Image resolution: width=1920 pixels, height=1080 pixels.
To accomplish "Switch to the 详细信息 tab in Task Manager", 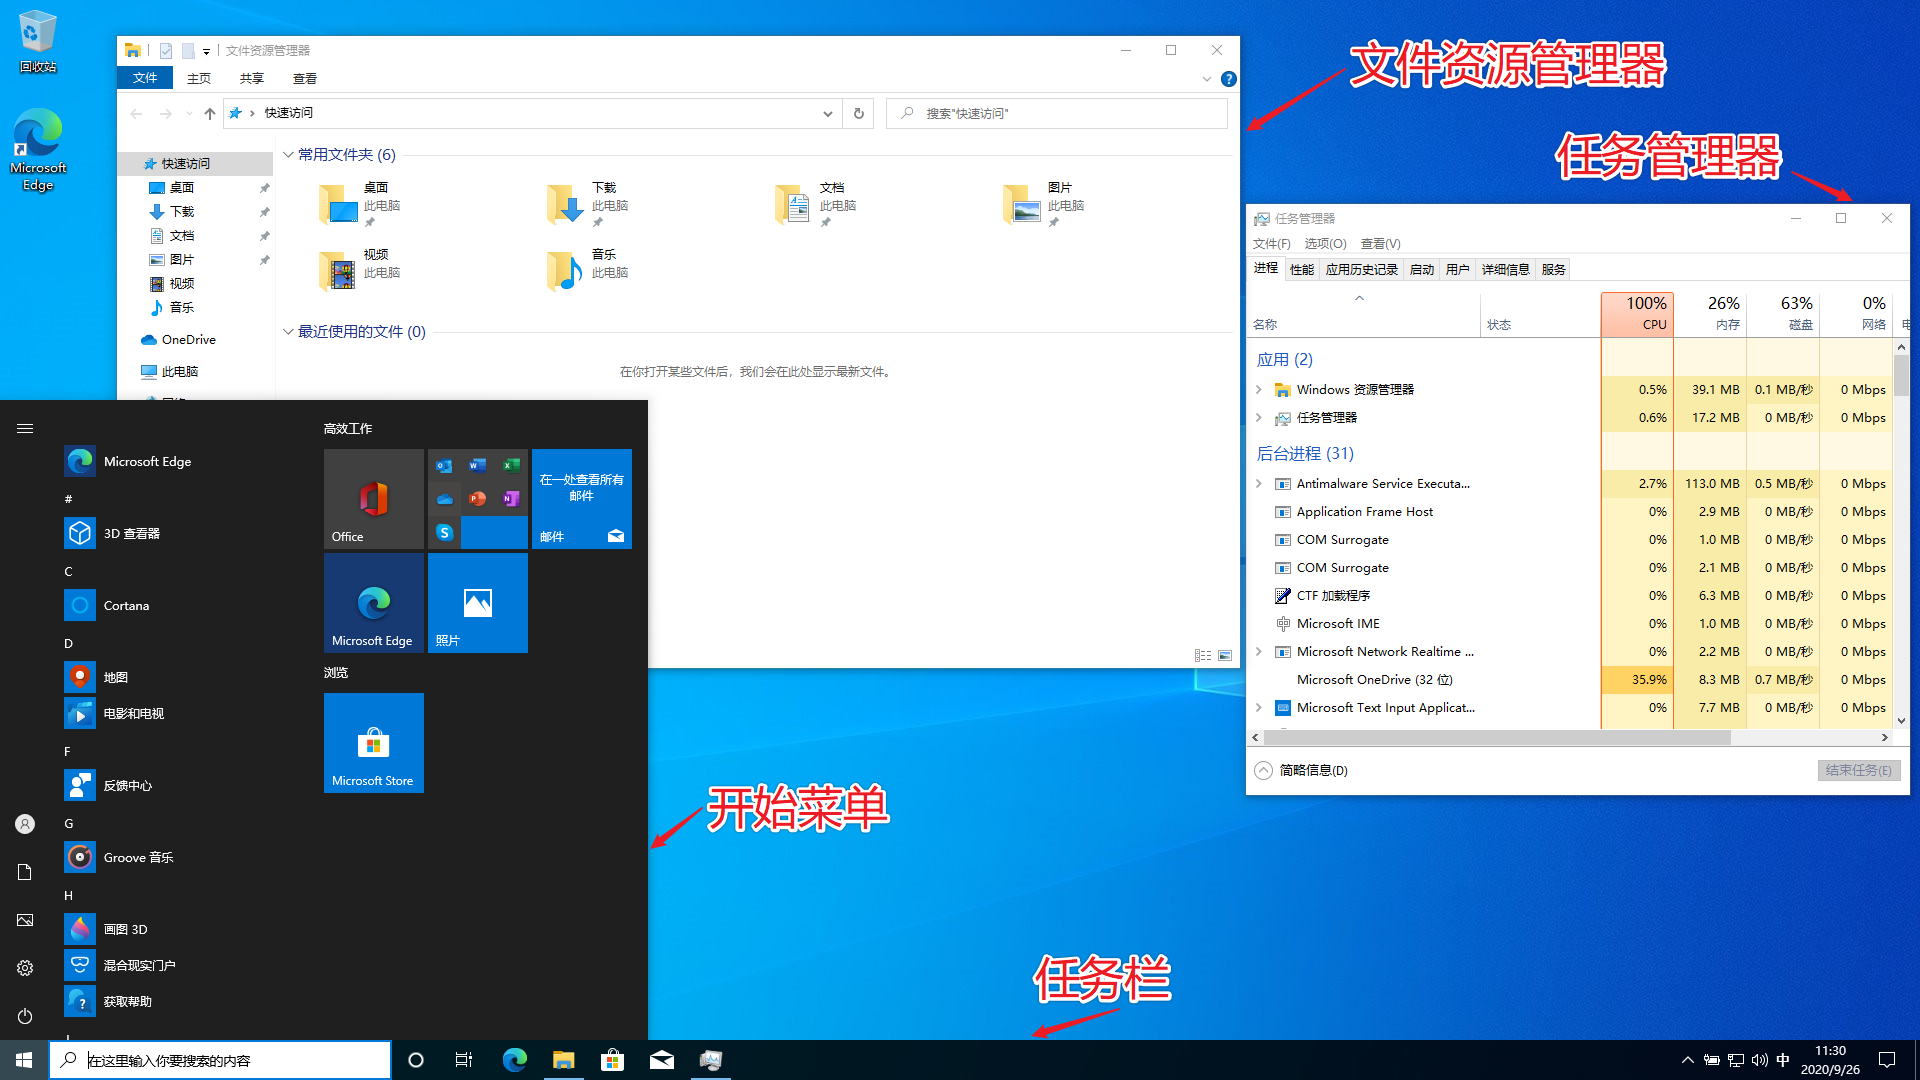I will tap(1505, 269).
